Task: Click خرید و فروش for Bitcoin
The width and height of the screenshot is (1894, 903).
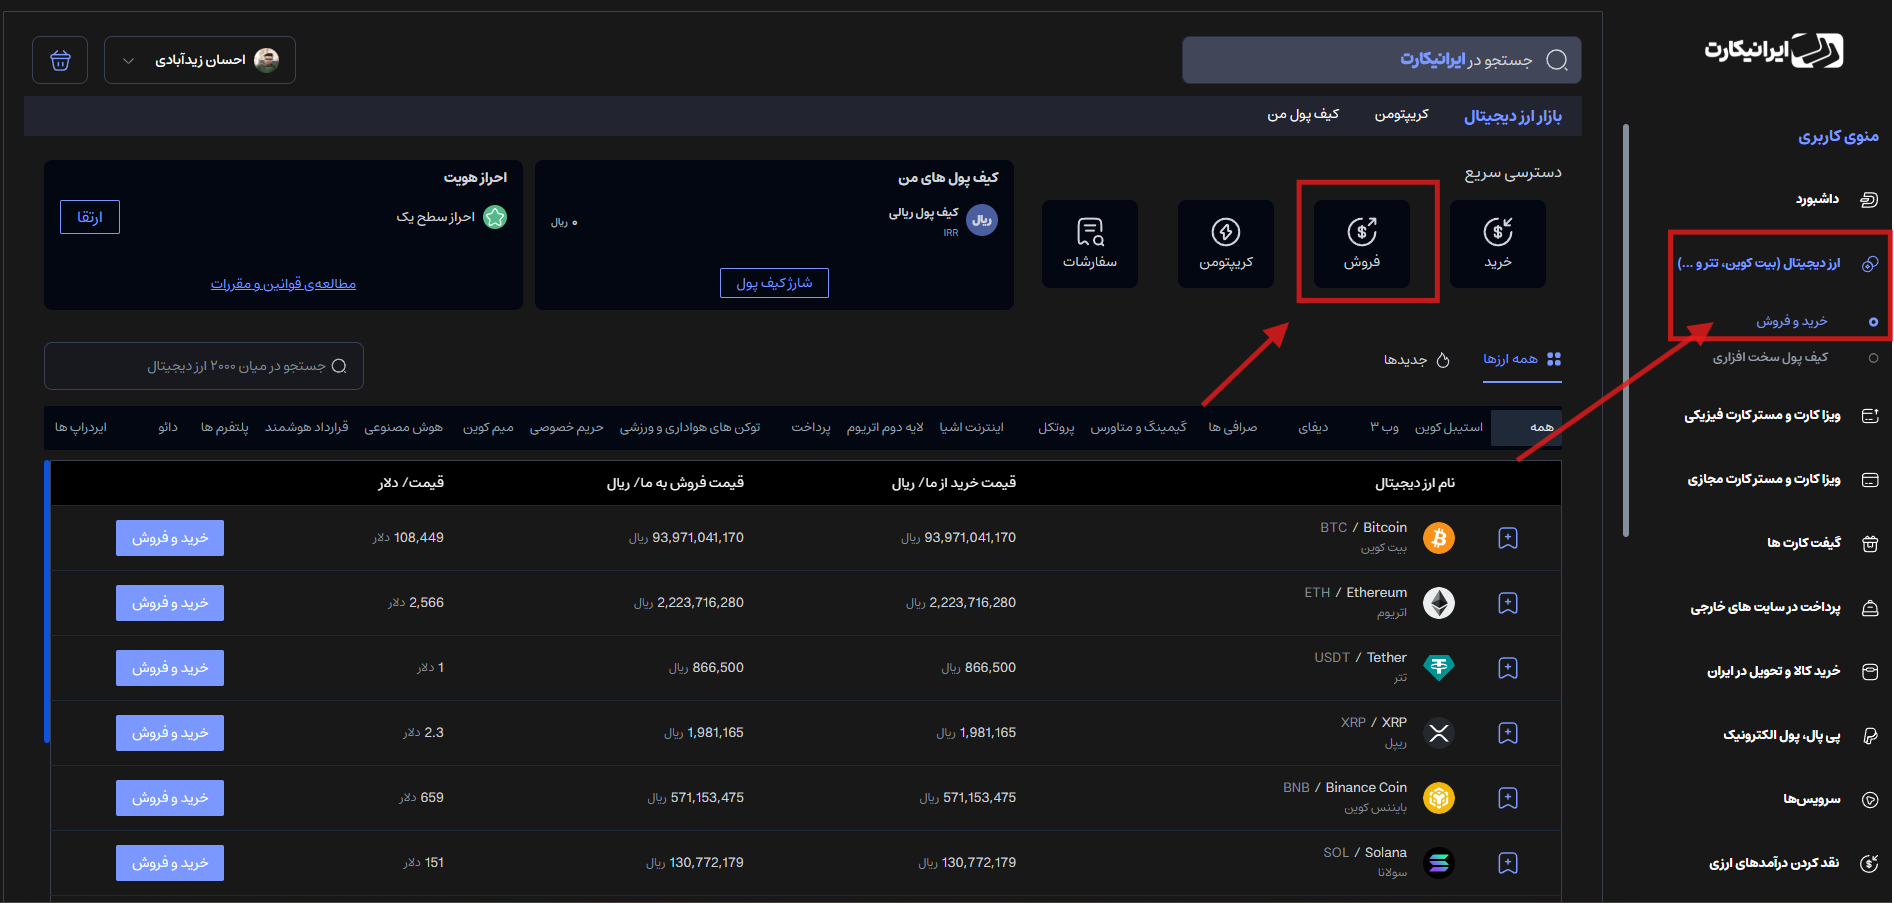Action: coord(170,538)
